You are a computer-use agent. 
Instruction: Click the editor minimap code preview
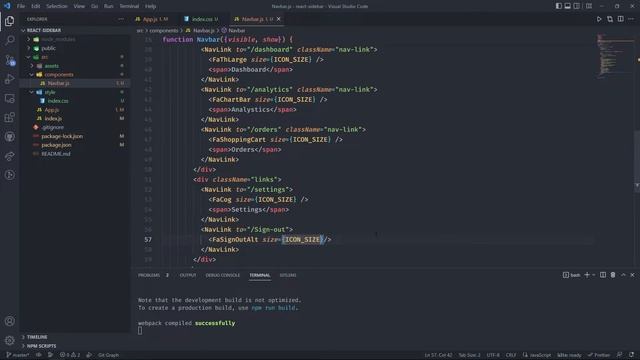615,56
